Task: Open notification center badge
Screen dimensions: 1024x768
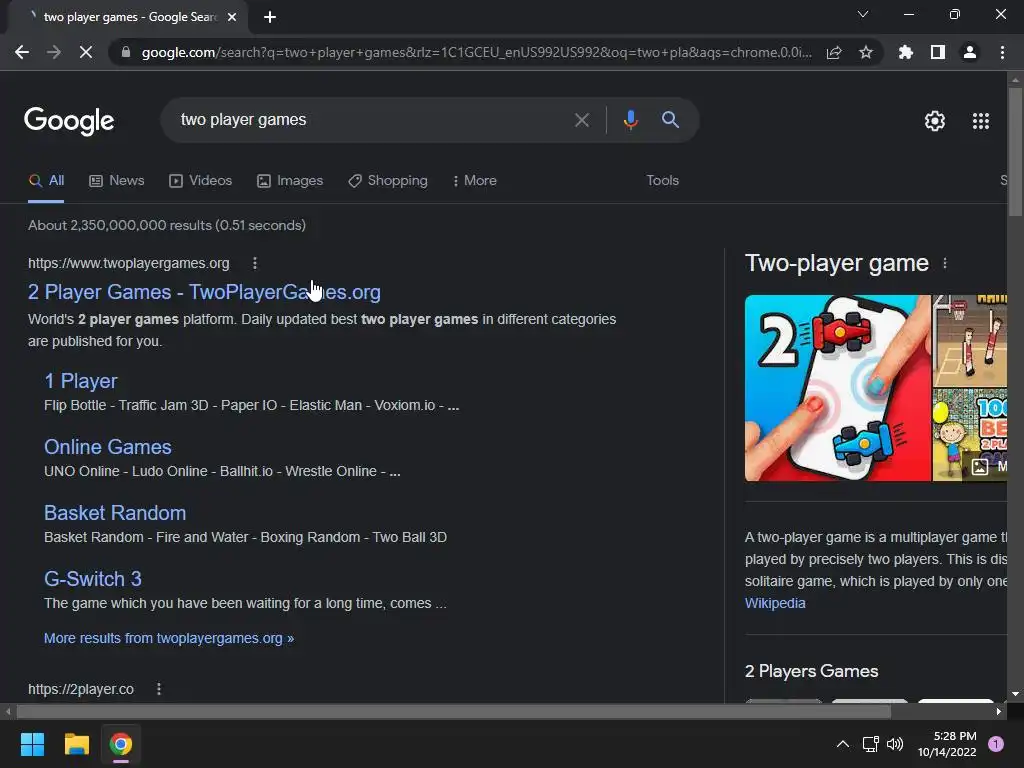Action: click(996, 744)
